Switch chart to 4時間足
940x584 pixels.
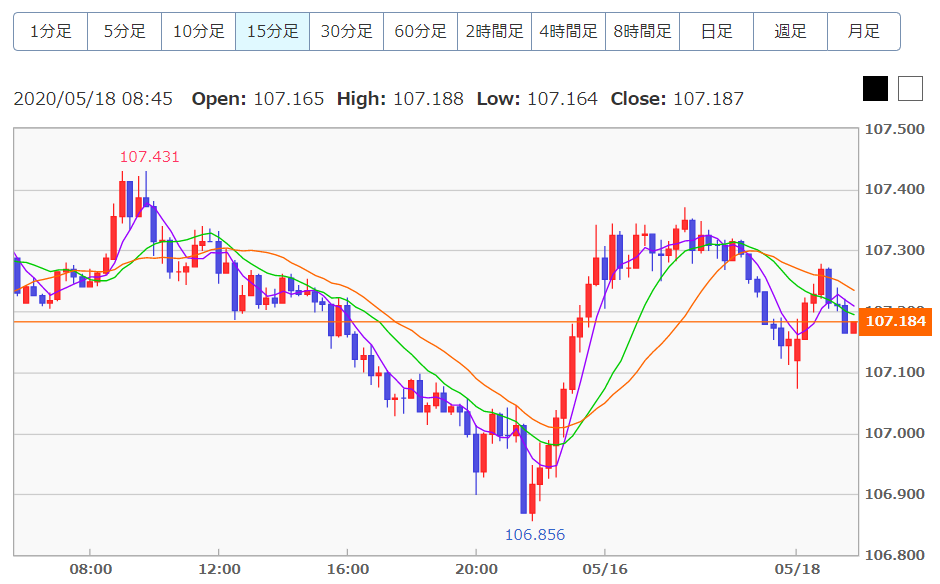point(568,31)
